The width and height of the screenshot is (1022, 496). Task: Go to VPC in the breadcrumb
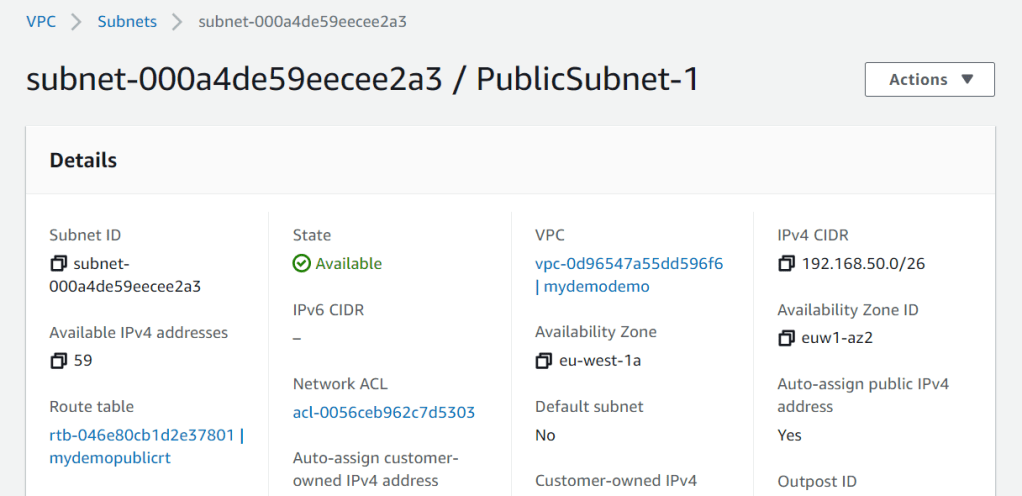coord(41,22)
